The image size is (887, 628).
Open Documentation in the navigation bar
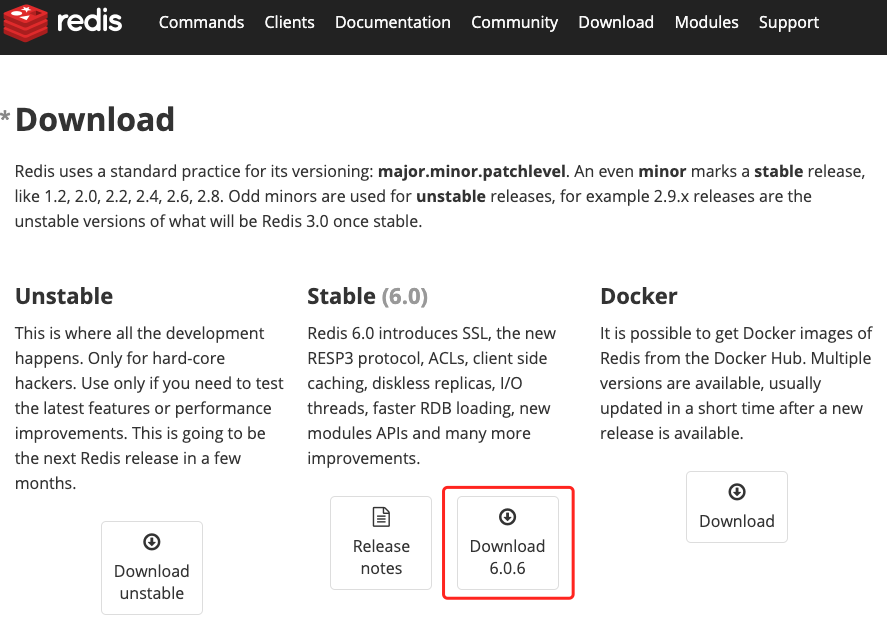point(393,22)
